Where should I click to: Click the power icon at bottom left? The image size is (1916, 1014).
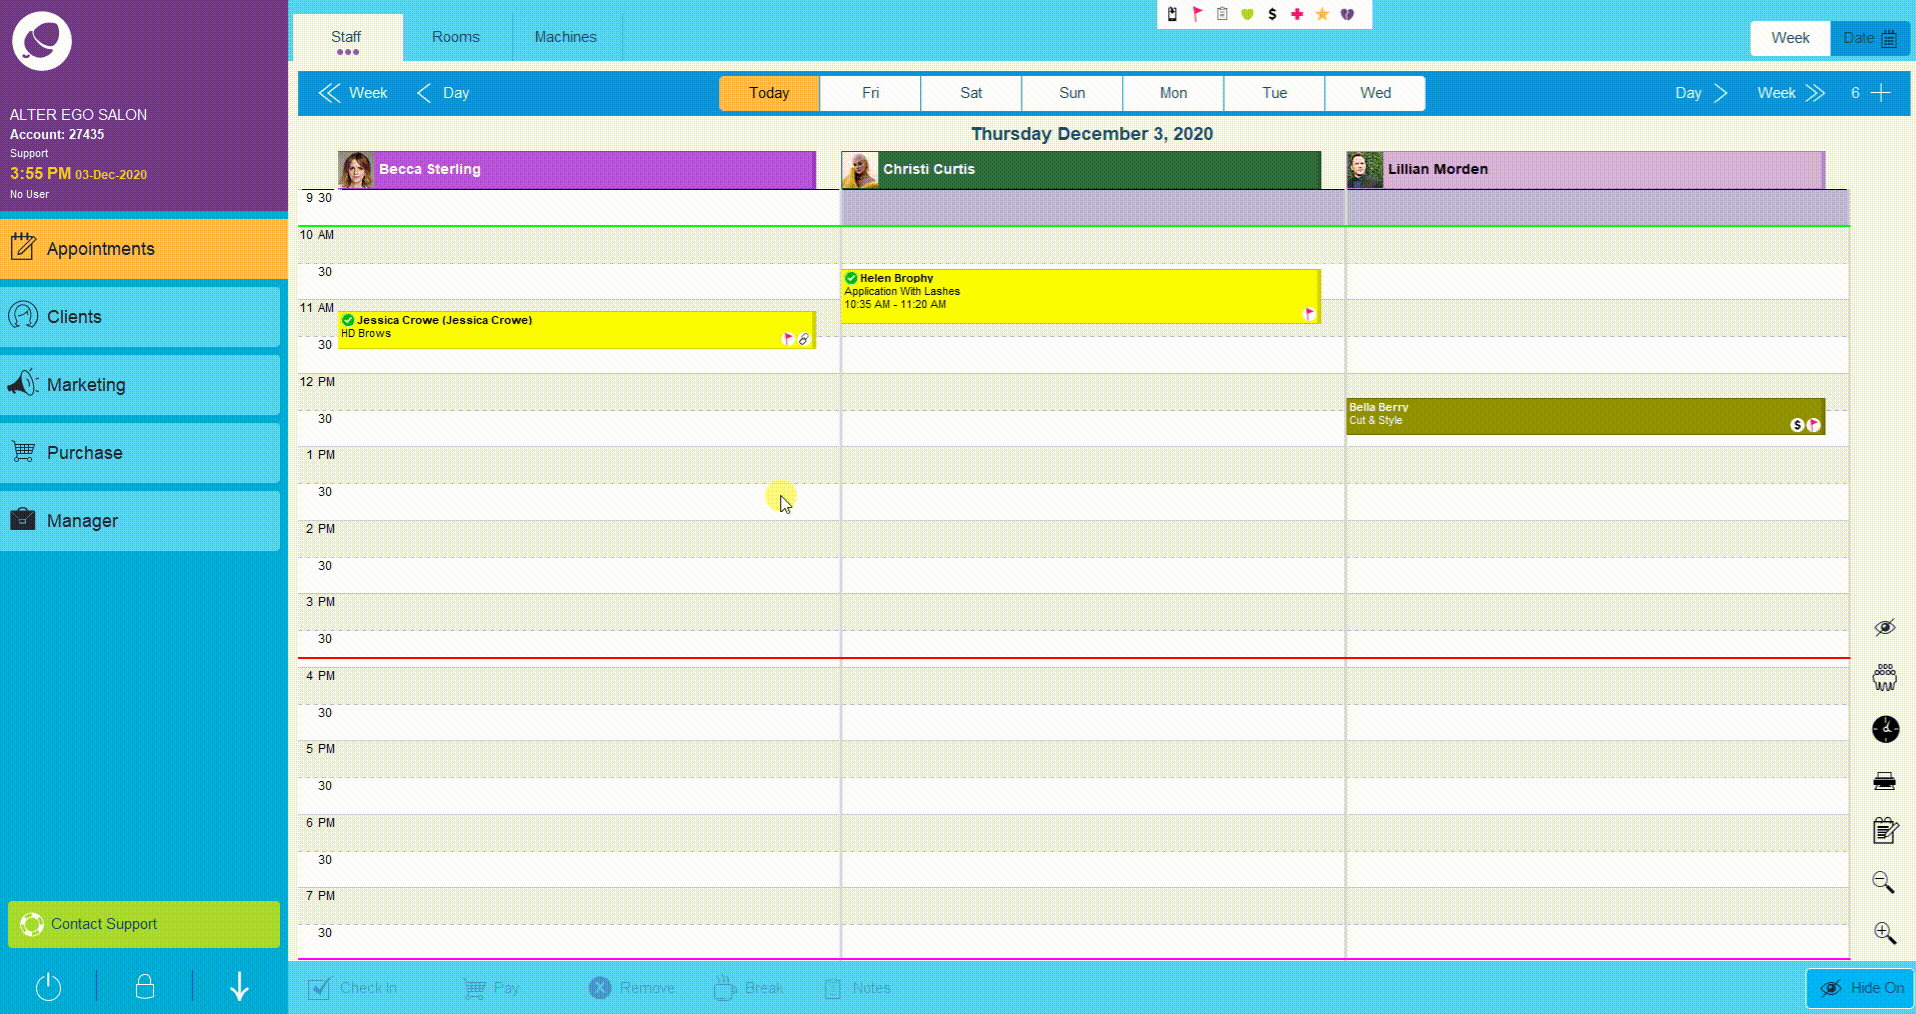tap(48, 987)
